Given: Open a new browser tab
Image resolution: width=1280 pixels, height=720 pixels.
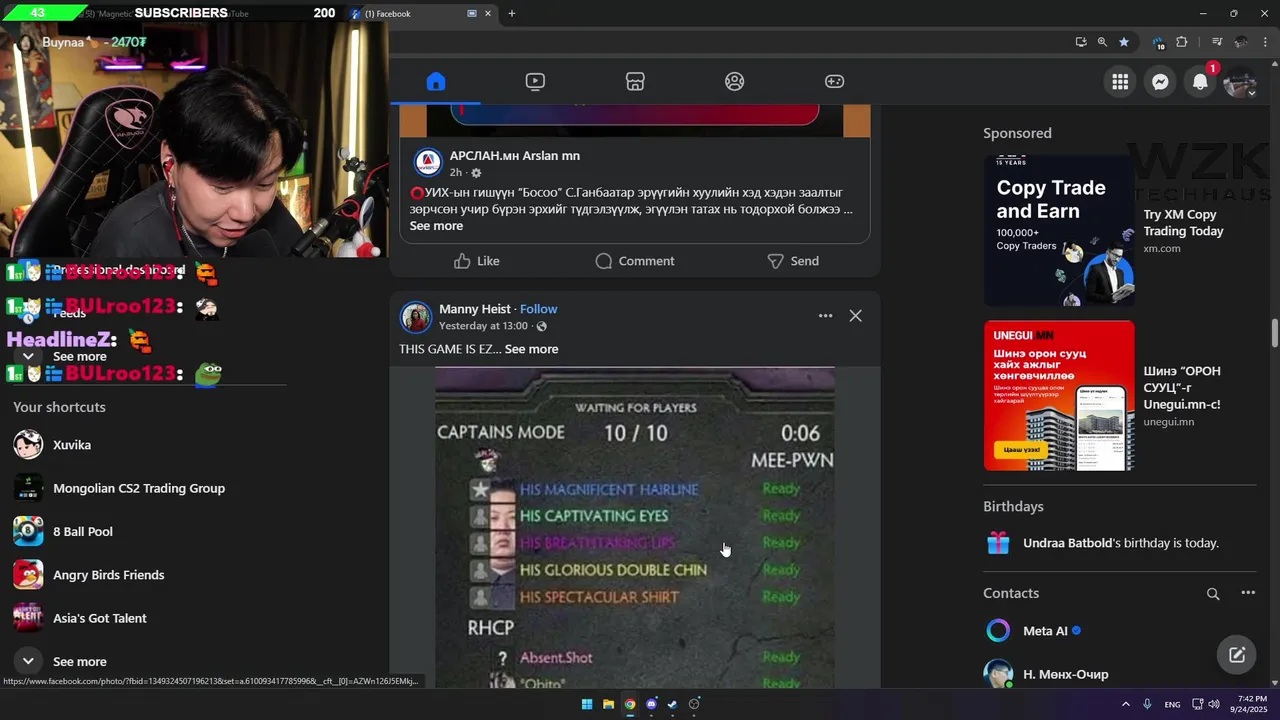Looking at the screenshot, I should (511, 13).
